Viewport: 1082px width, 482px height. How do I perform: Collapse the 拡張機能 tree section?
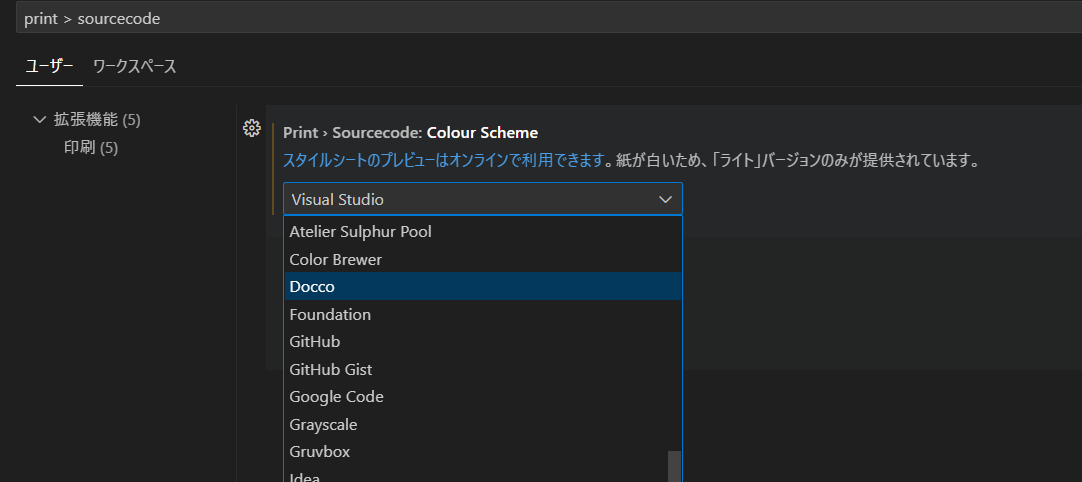pos(39,119)
